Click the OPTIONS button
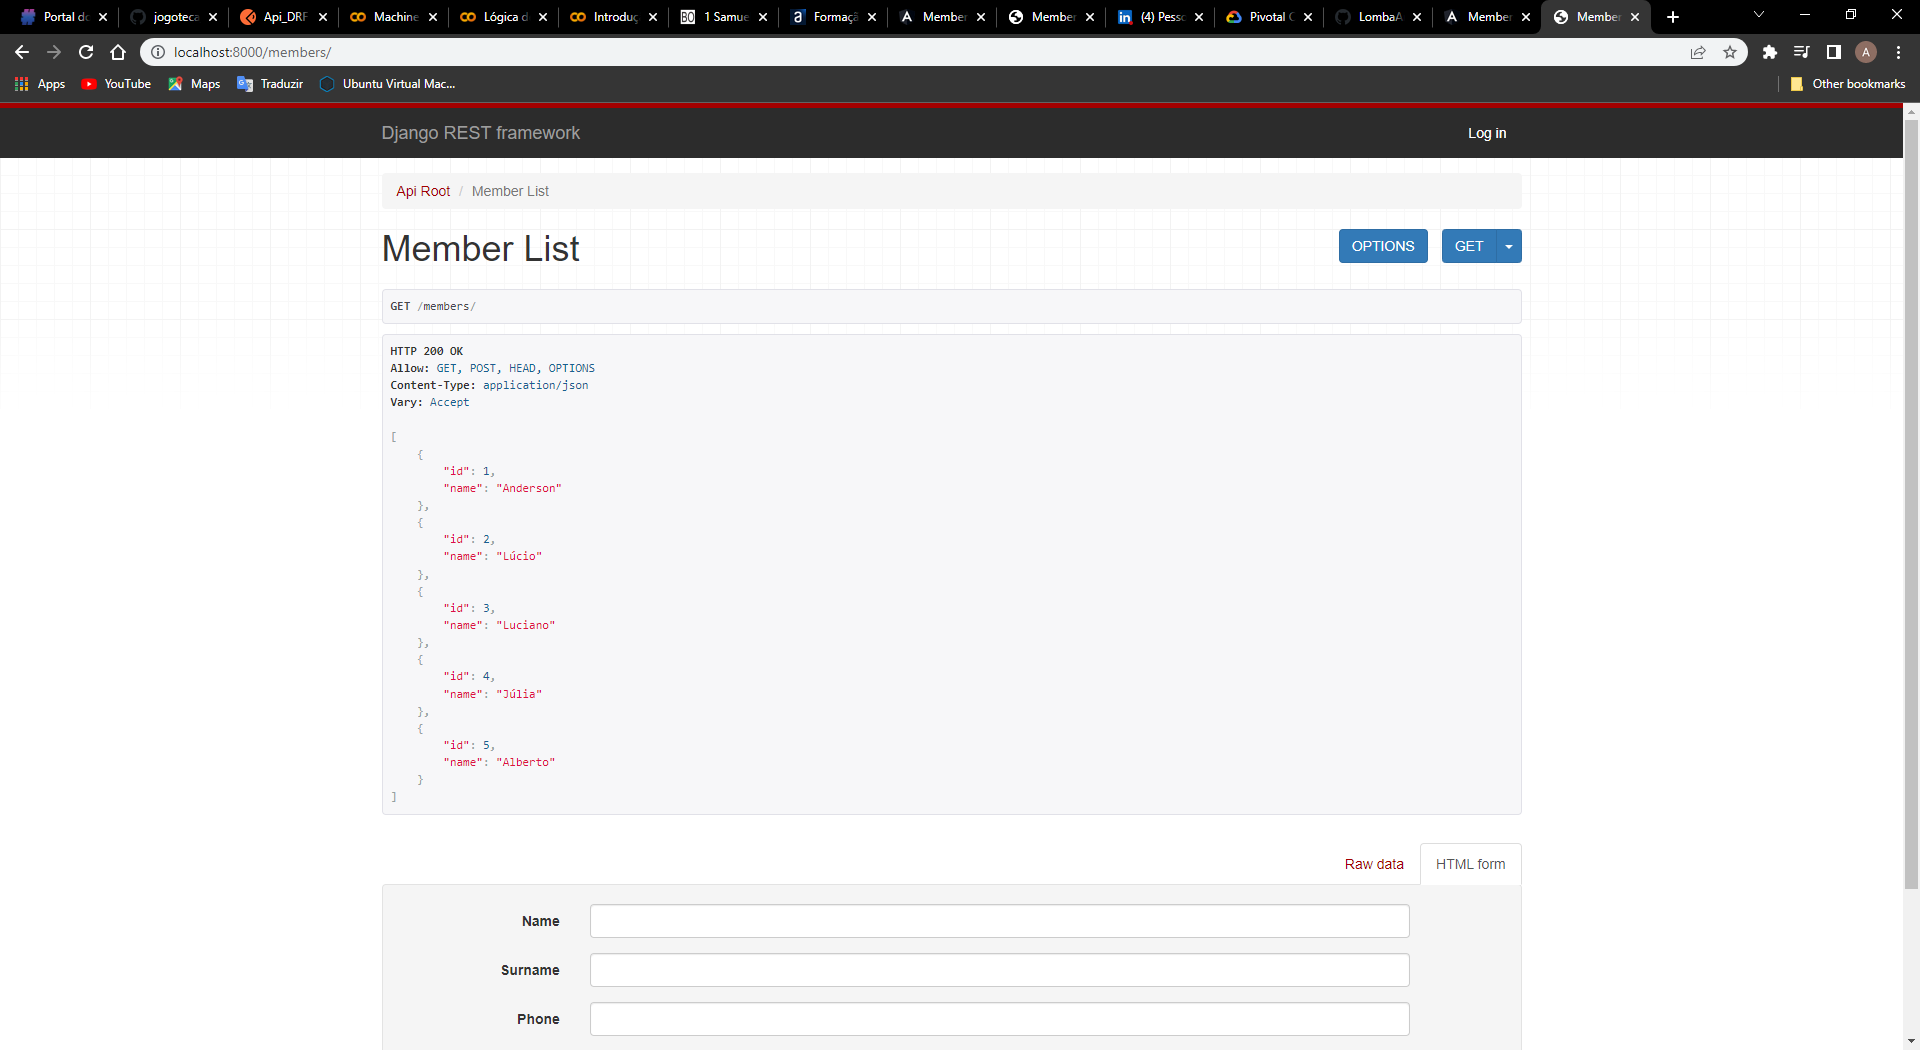 (1383, 246)
